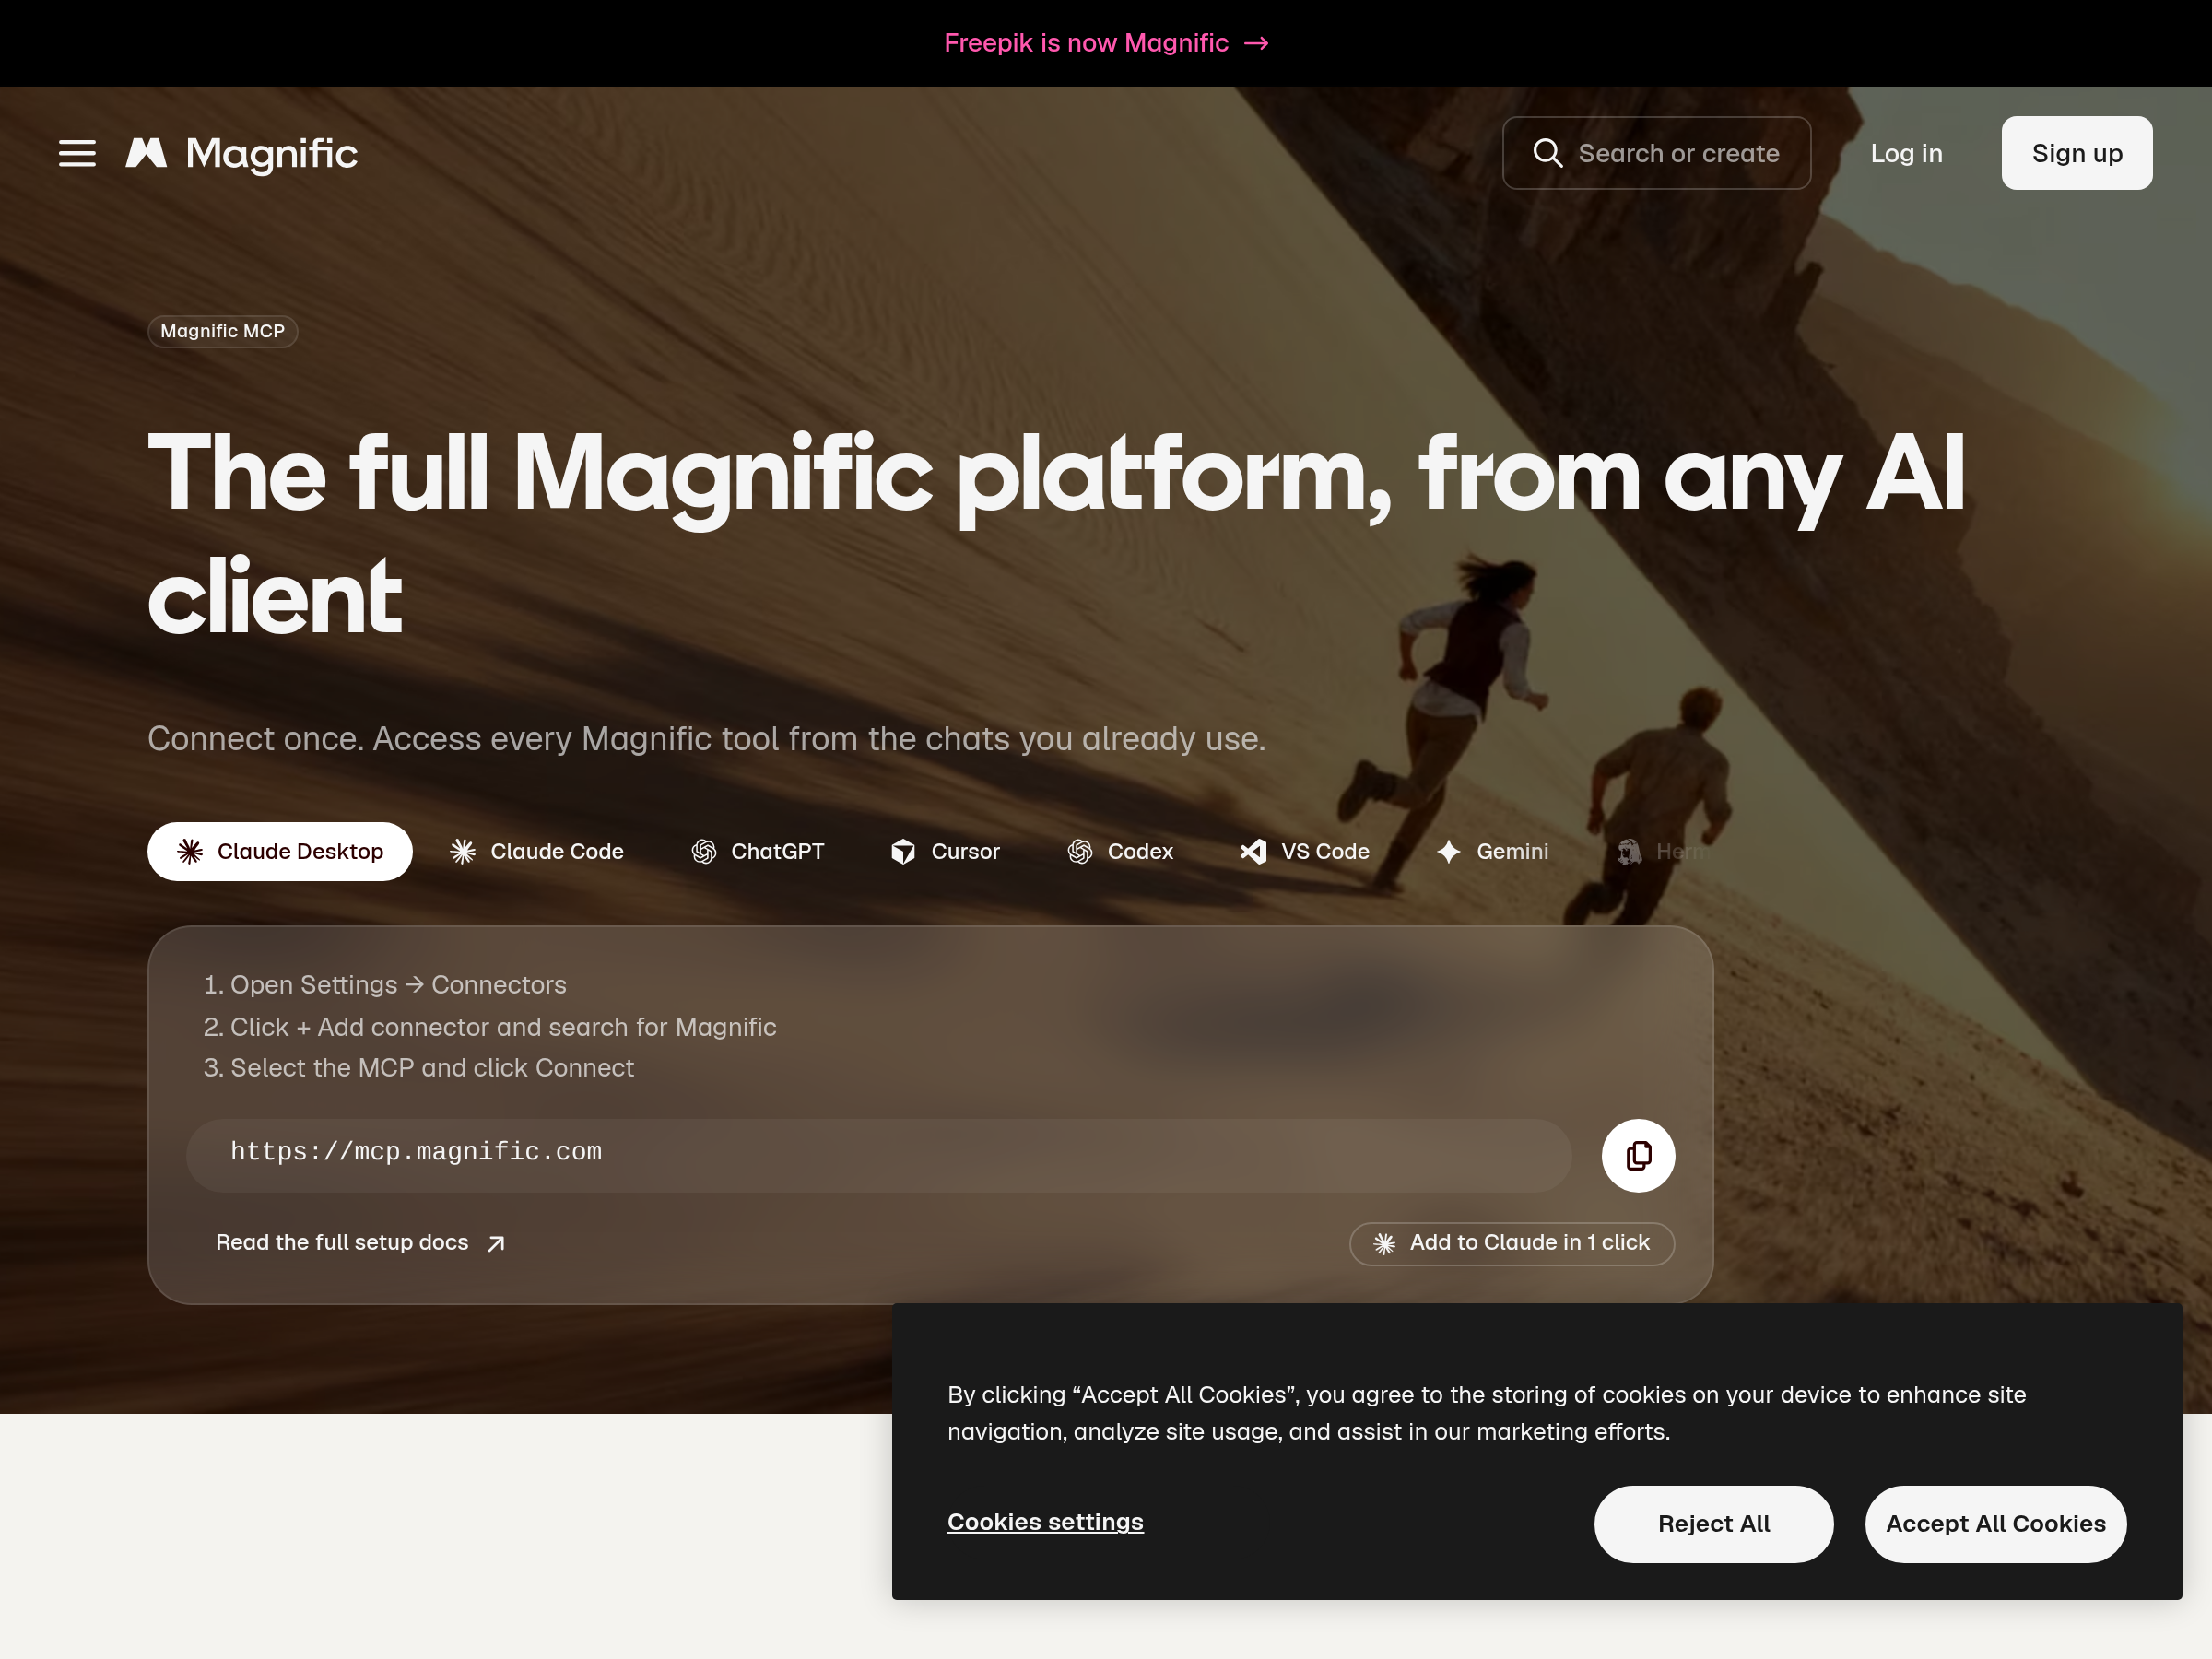
Task: Click the Freepik is now Magnific banner link
Action: 1106,43
